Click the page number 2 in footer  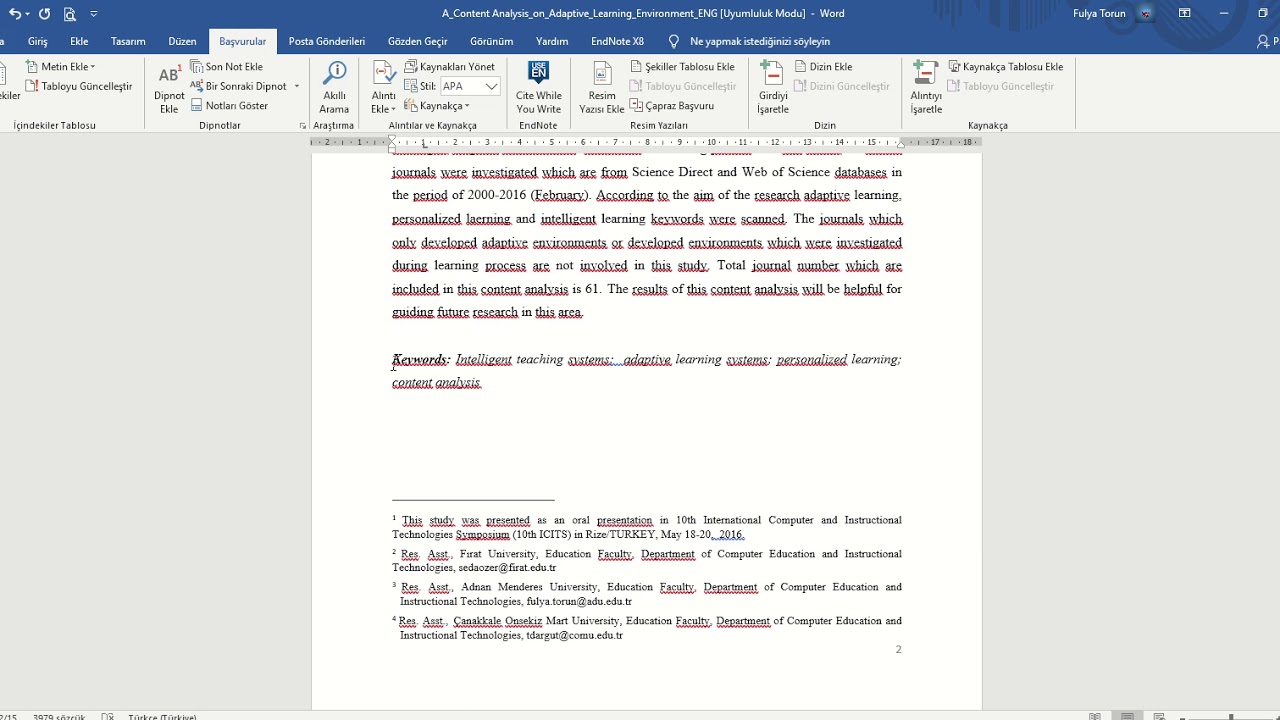[898, 650]
